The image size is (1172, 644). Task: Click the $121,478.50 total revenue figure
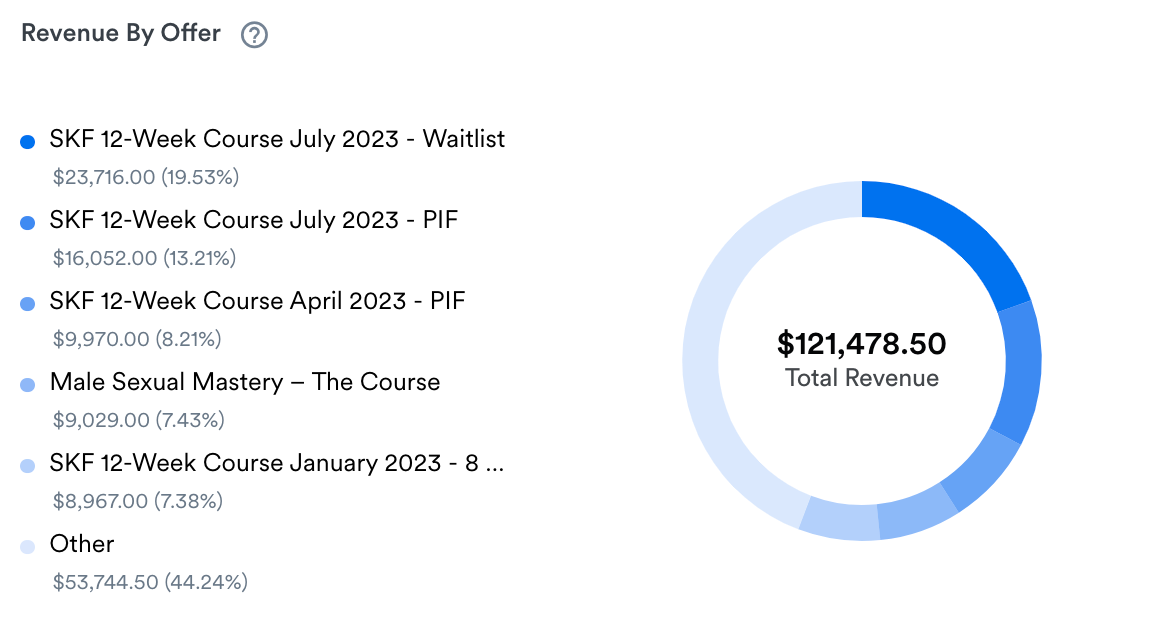(861, 344)
